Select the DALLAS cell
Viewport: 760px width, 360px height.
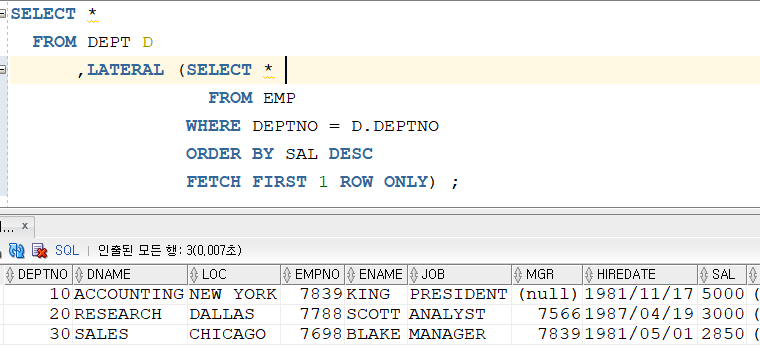click(234, 314)
